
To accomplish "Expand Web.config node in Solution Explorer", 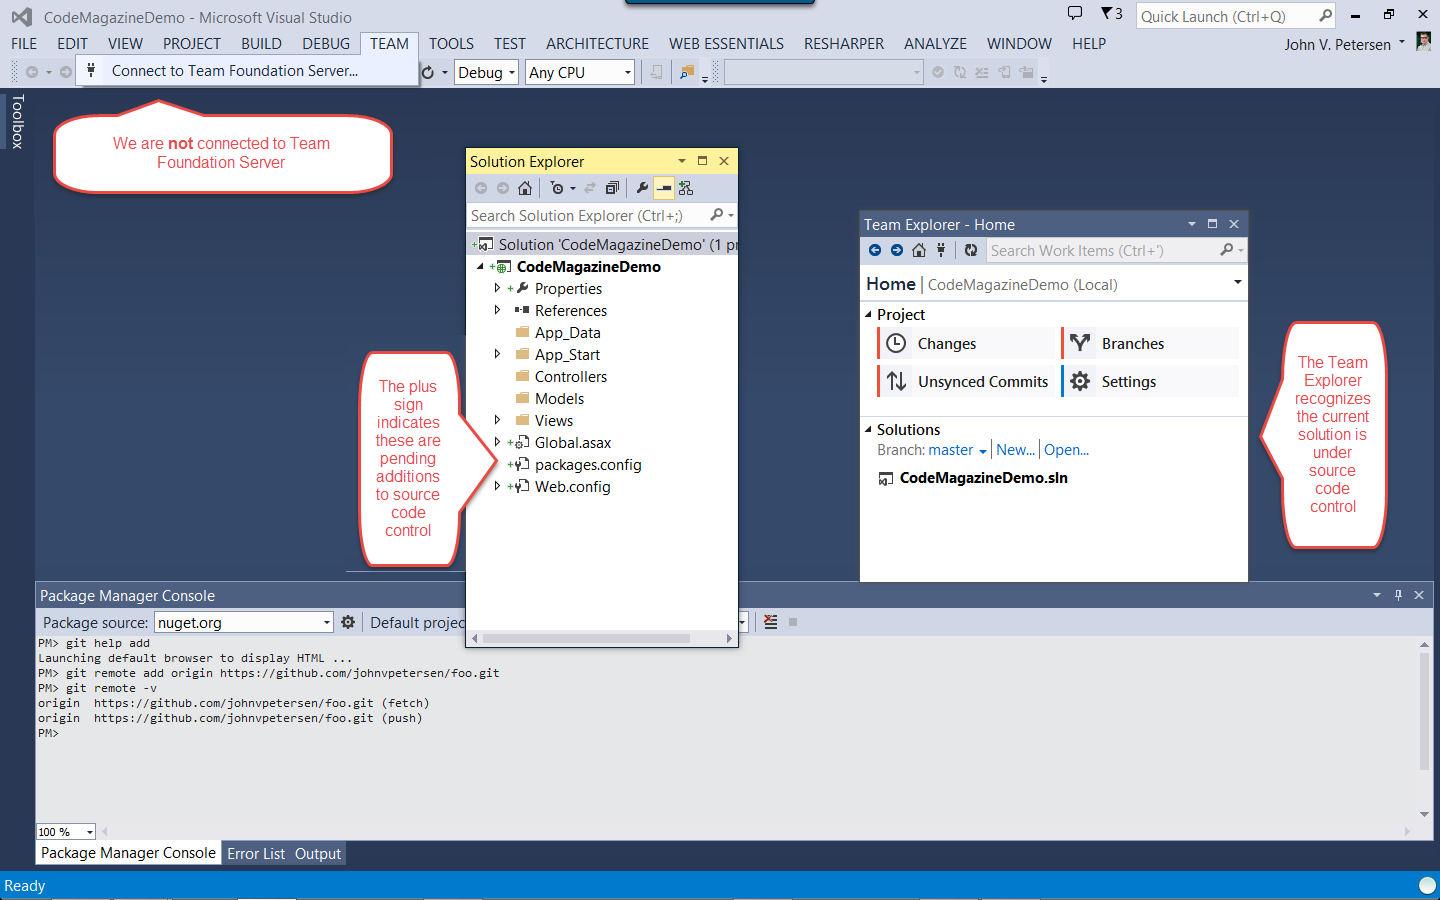I will pos(497,486).
